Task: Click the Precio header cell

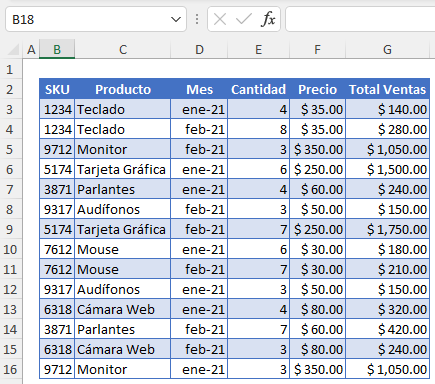Action: [x=317, y=89]
